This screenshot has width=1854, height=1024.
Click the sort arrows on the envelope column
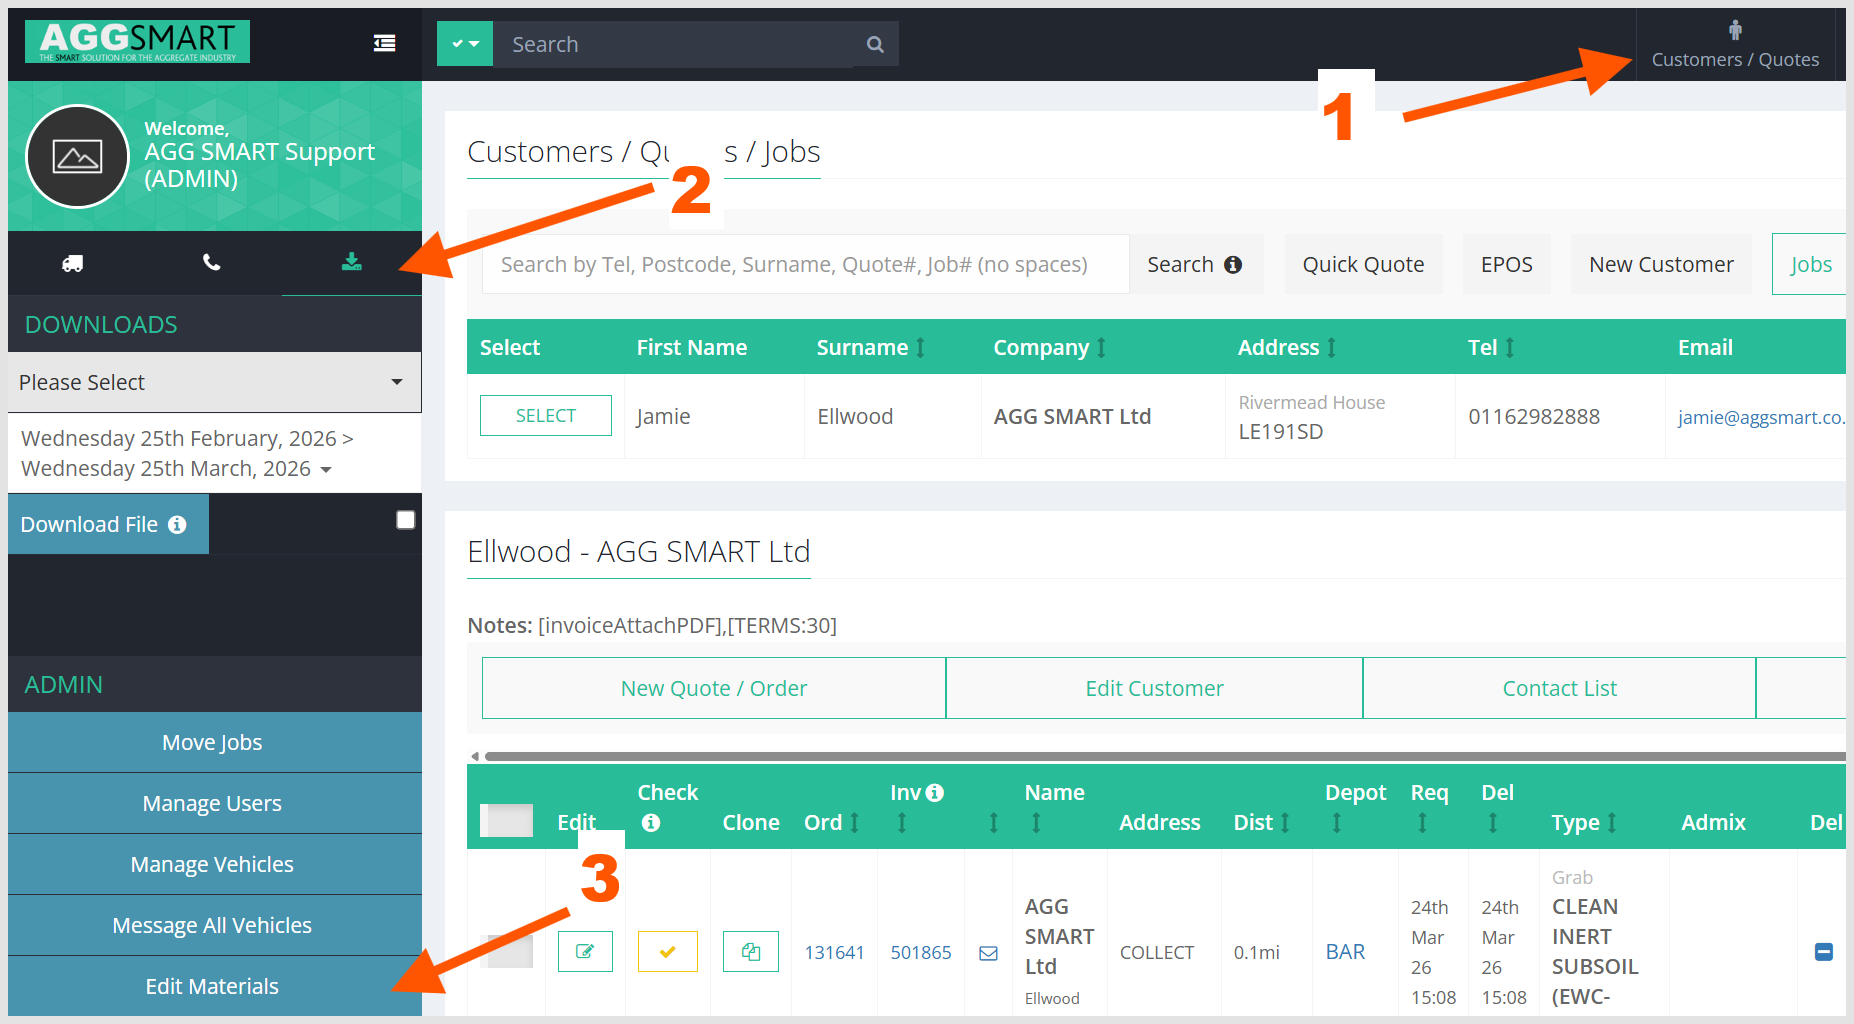click(994, 822)
